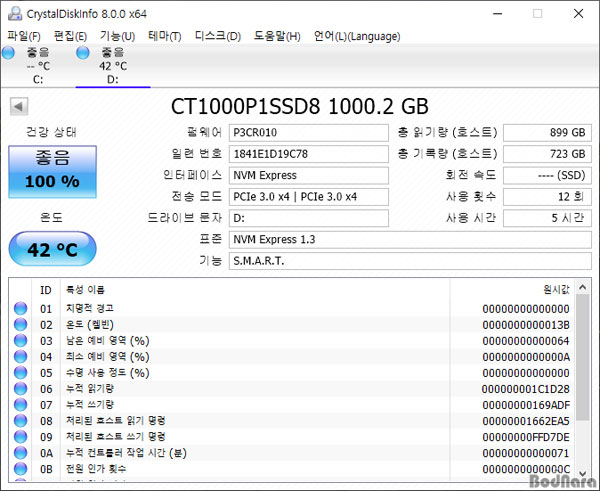600x491 pixels.
Task: Open the 테마(T) menu
Action: pyautogui.click(x=165, y=36)
